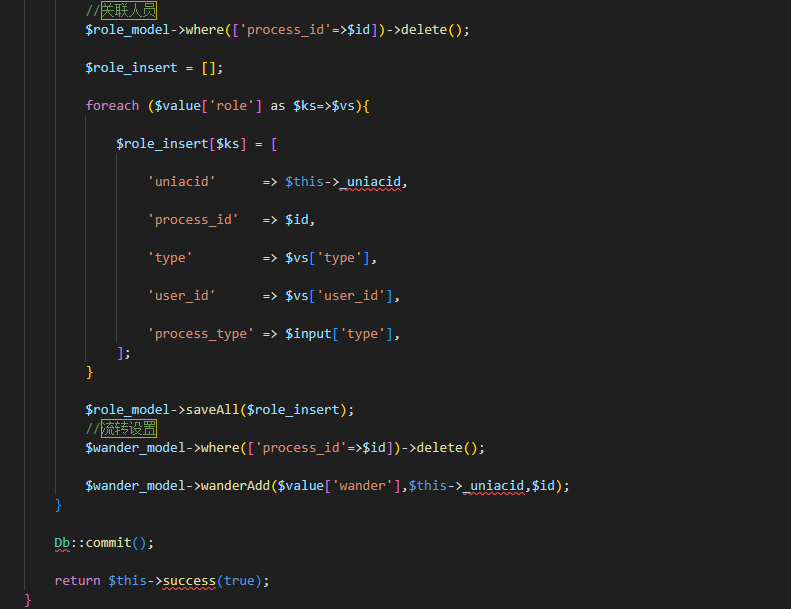Click the comment '//流转设置'
This screenshot has width=791, height=609.
(121, 428)
